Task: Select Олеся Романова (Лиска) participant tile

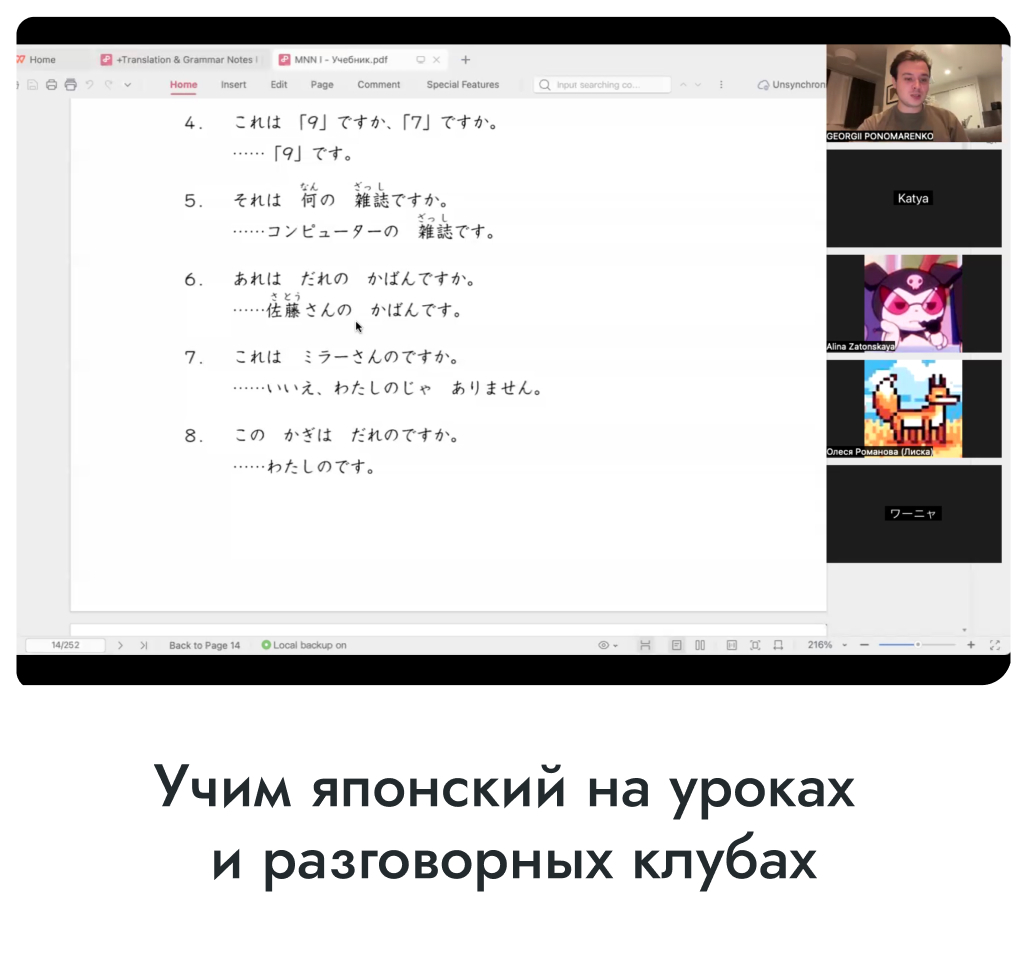Action: (913, 409)
